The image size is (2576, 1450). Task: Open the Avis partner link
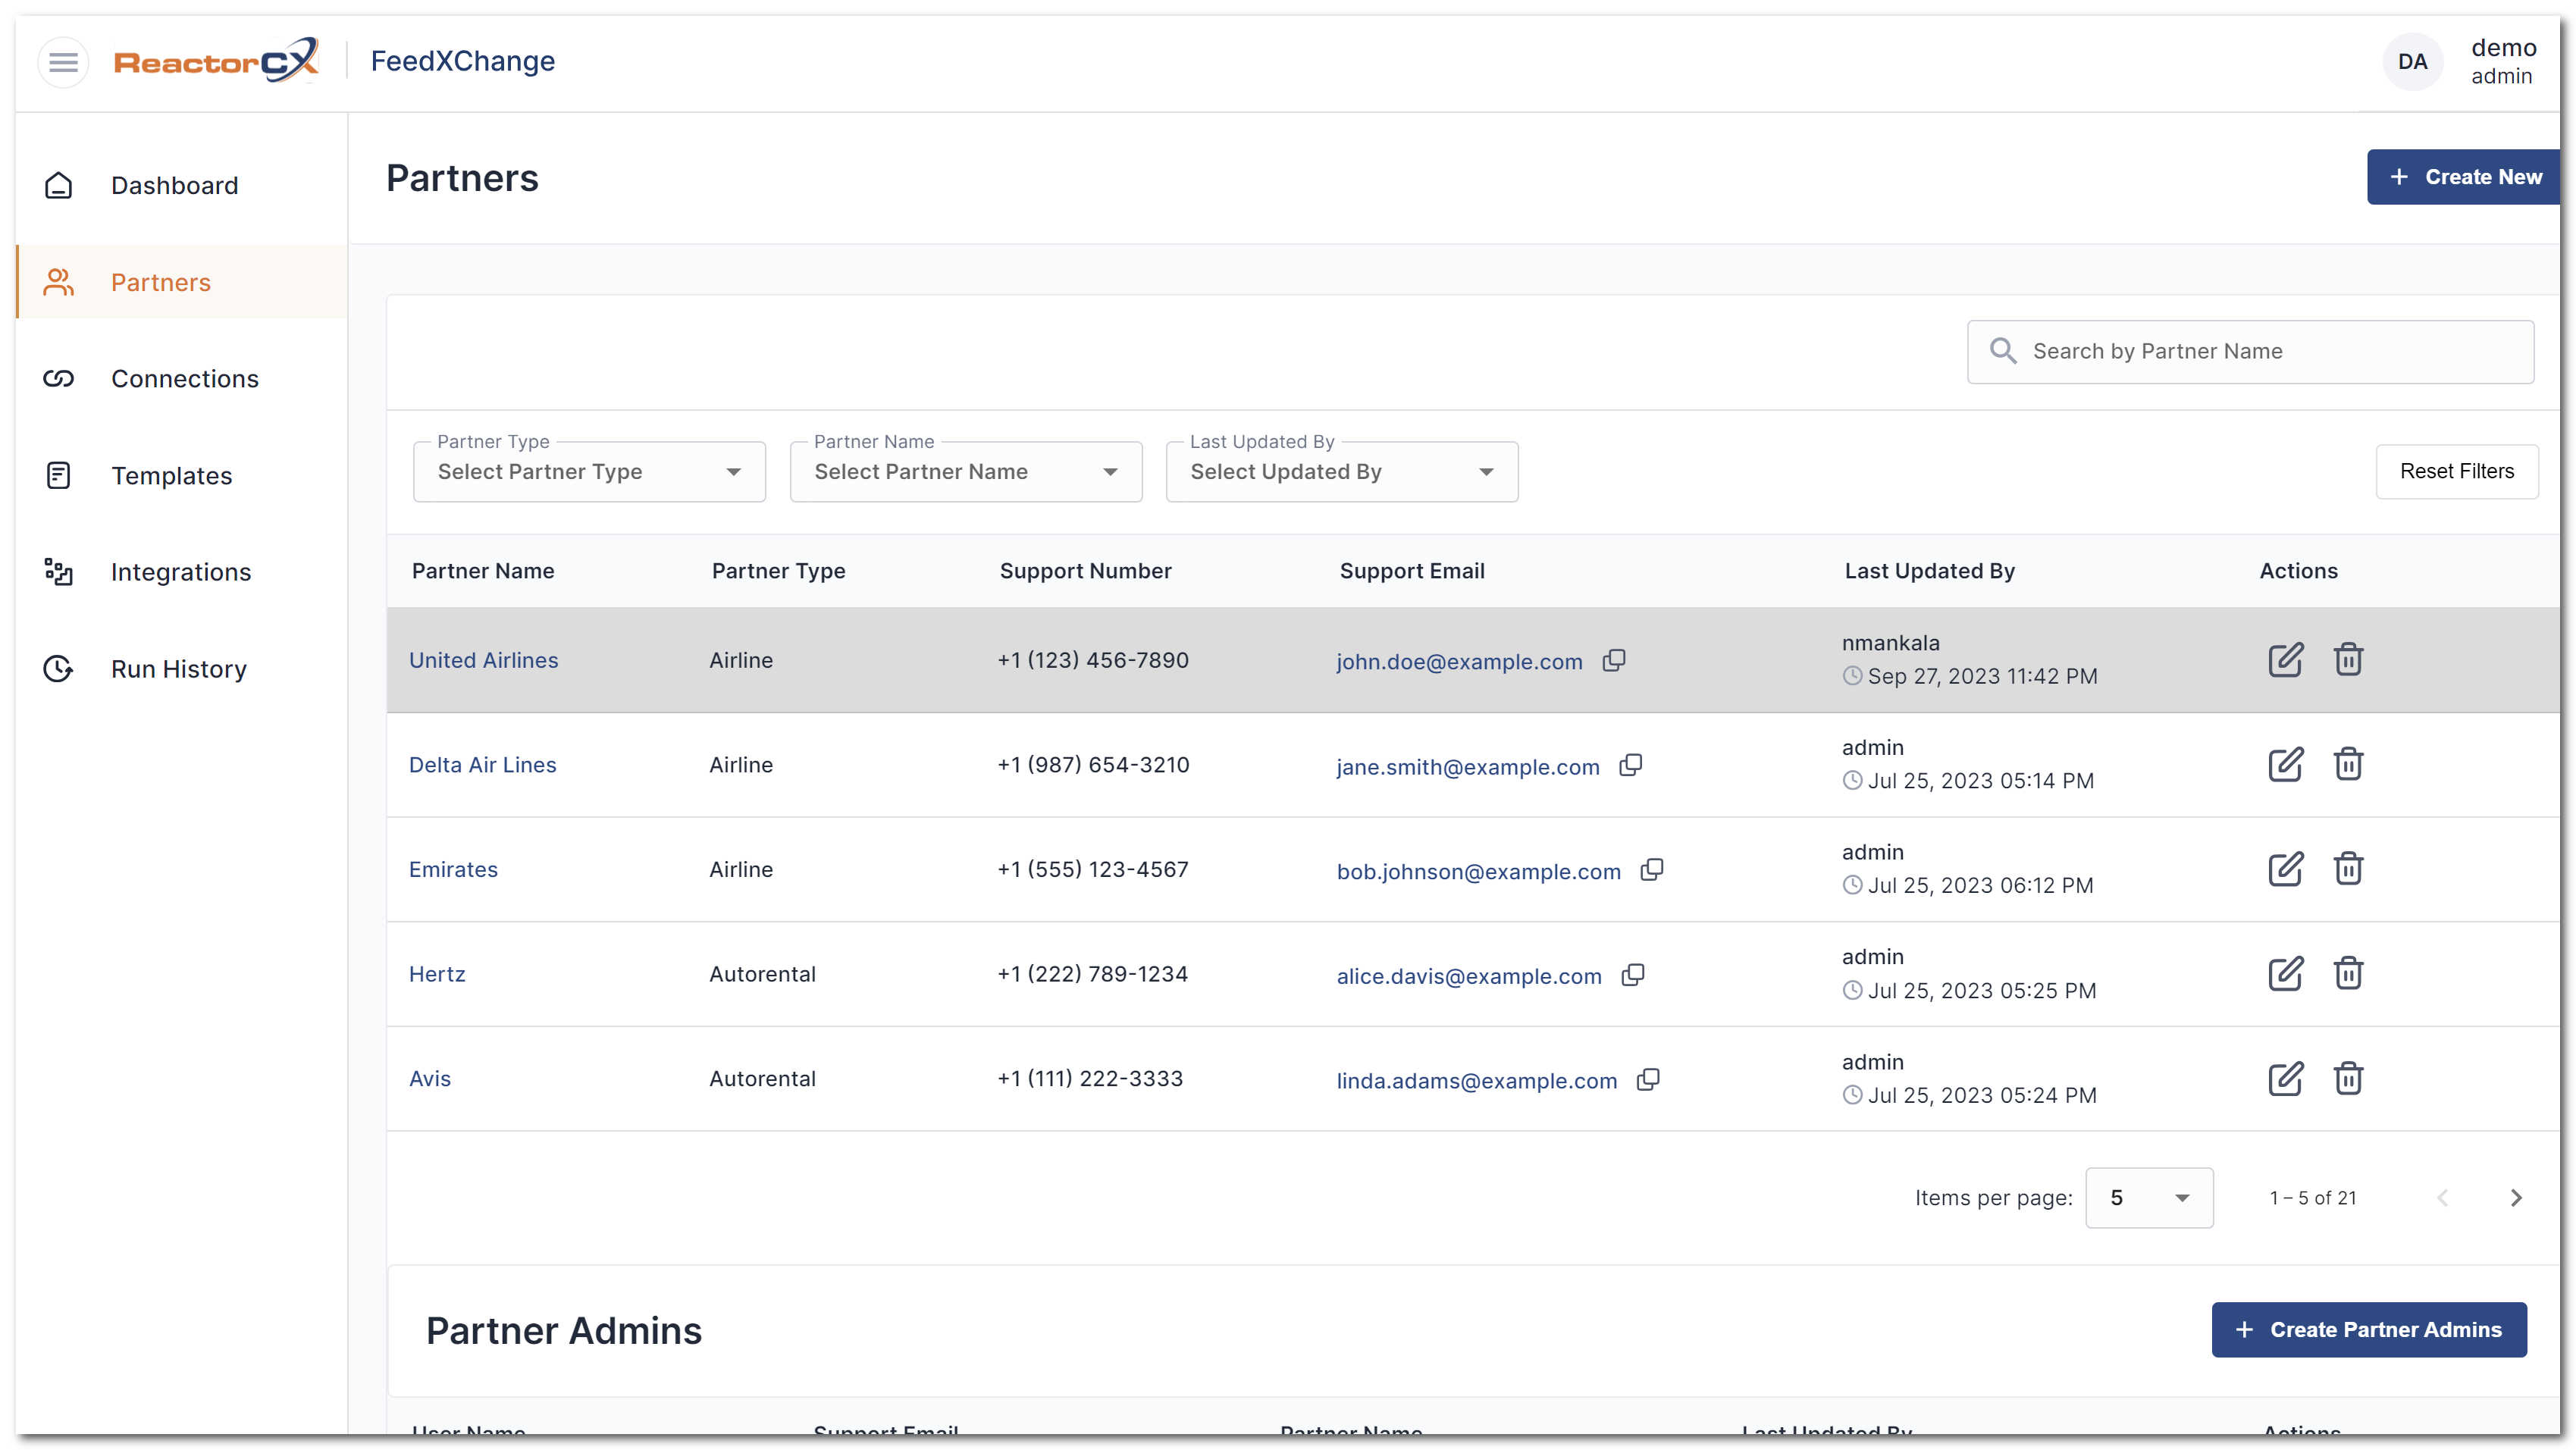click(x=430, y=1079)
